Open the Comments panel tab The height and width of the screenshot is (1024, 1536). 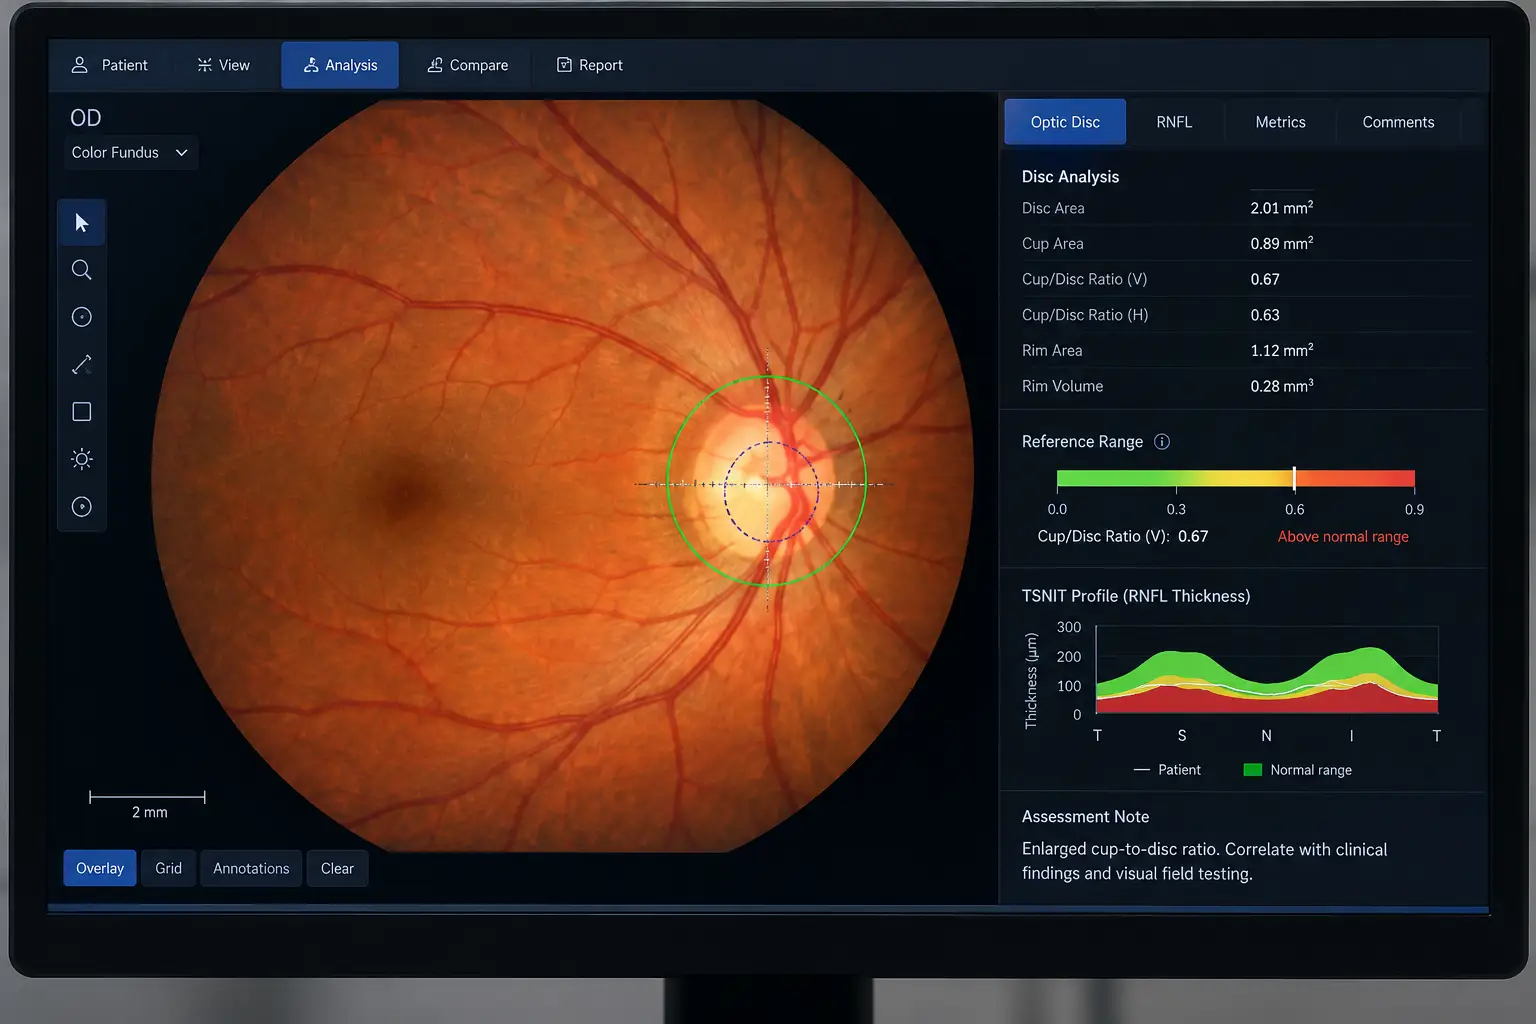(1398, 122)
